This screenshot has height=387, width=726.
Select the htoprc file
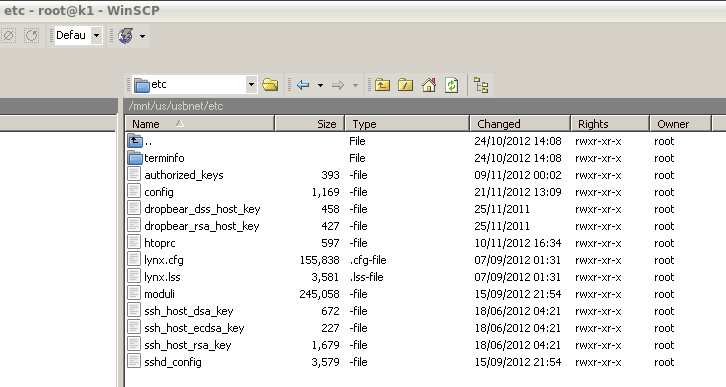tap(160, 243)
